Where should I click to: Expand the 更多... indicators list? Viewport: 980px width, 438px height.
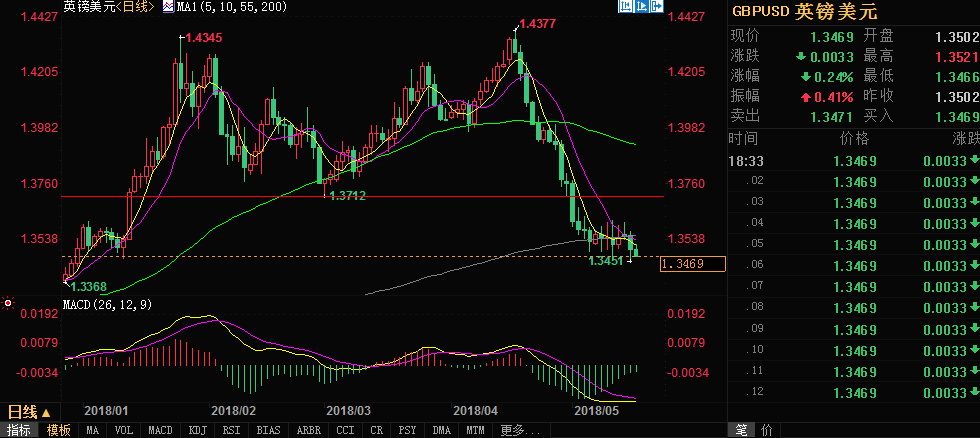click(x=512, y=430)
